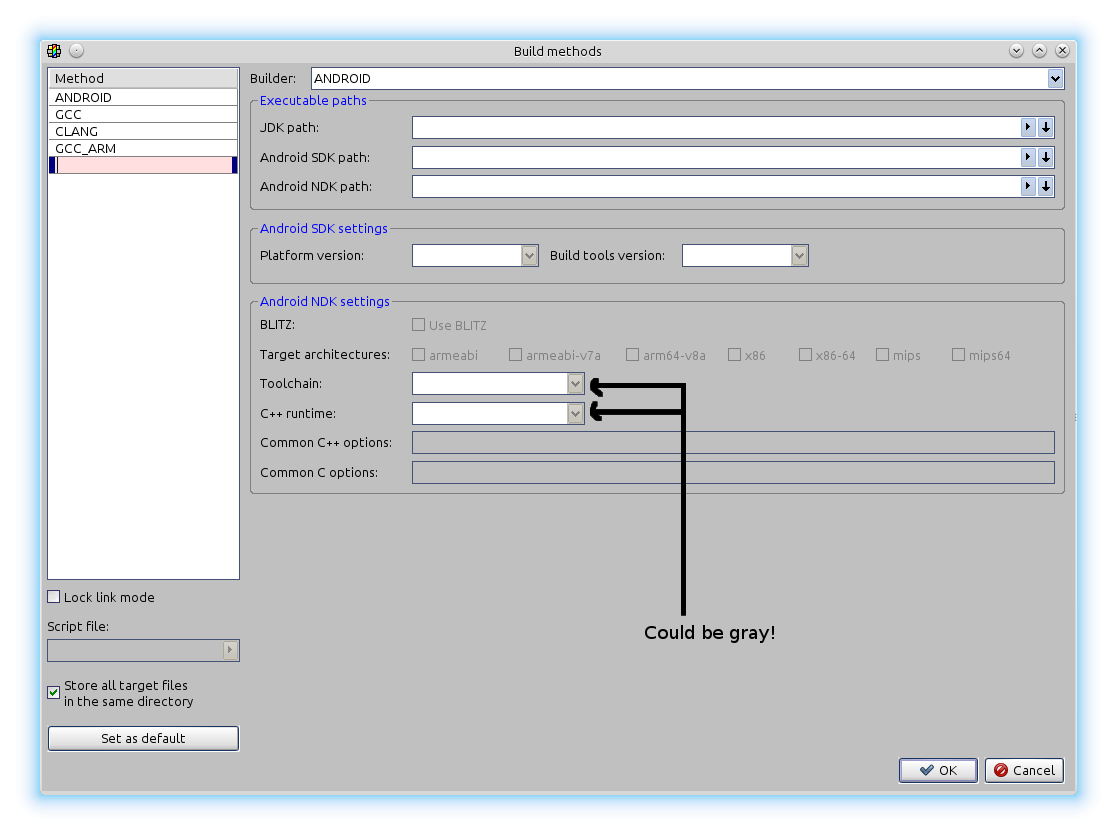The image size is (1117, 835).
Task: Click the Android NDK path right-arrow icon
Action: pyautogui.click(x=1027, y=186)
